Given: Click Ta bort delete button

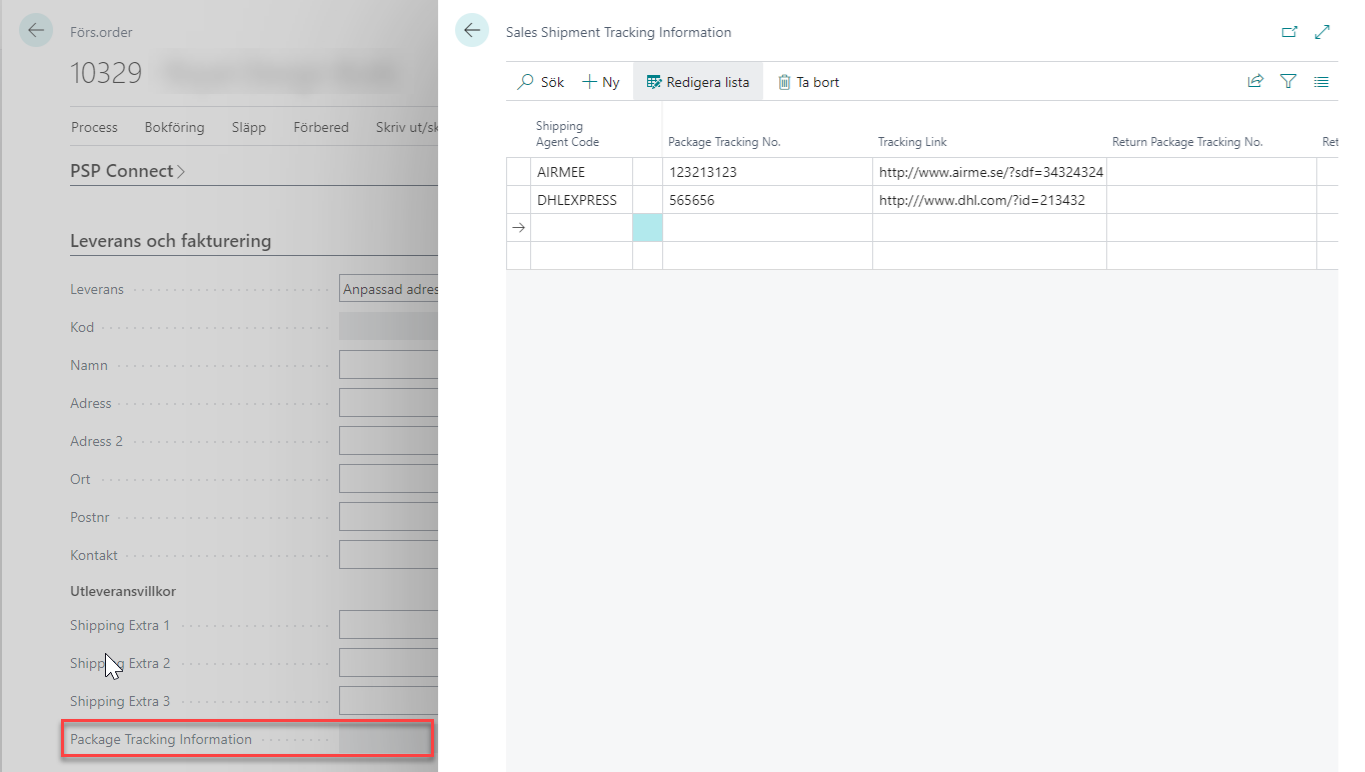Looking at the screenshot, I should (x=808, y=82).
